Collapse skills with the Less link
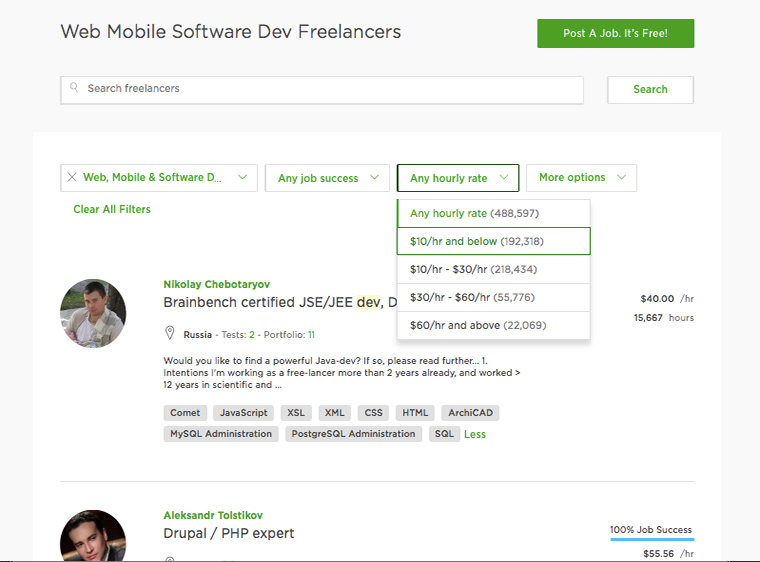The height and width of the screenshot is (562, 760). pos(475,434)
